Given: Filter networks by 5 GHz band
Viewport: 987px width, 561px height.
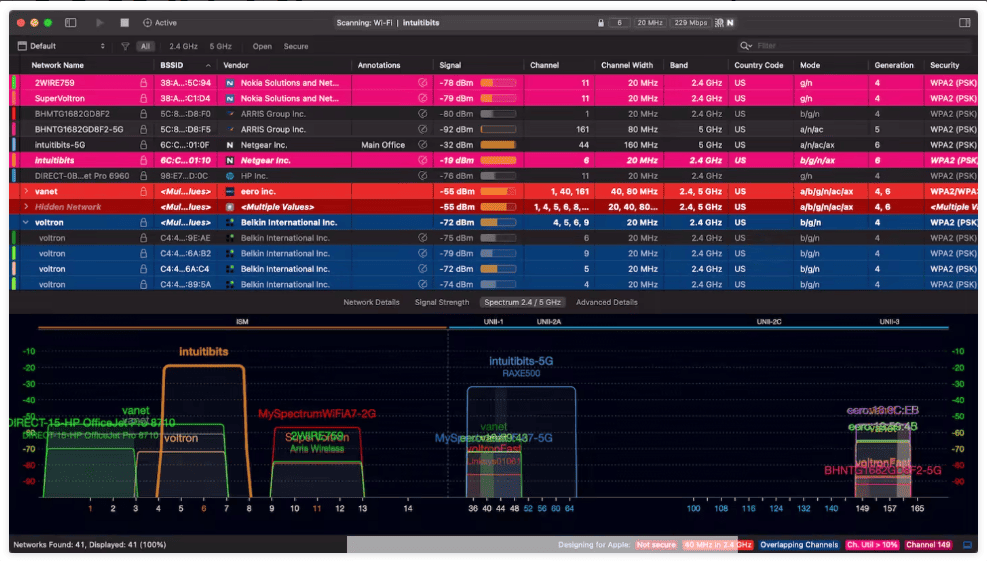Looking at the screenshot, I should pos(220,46).
